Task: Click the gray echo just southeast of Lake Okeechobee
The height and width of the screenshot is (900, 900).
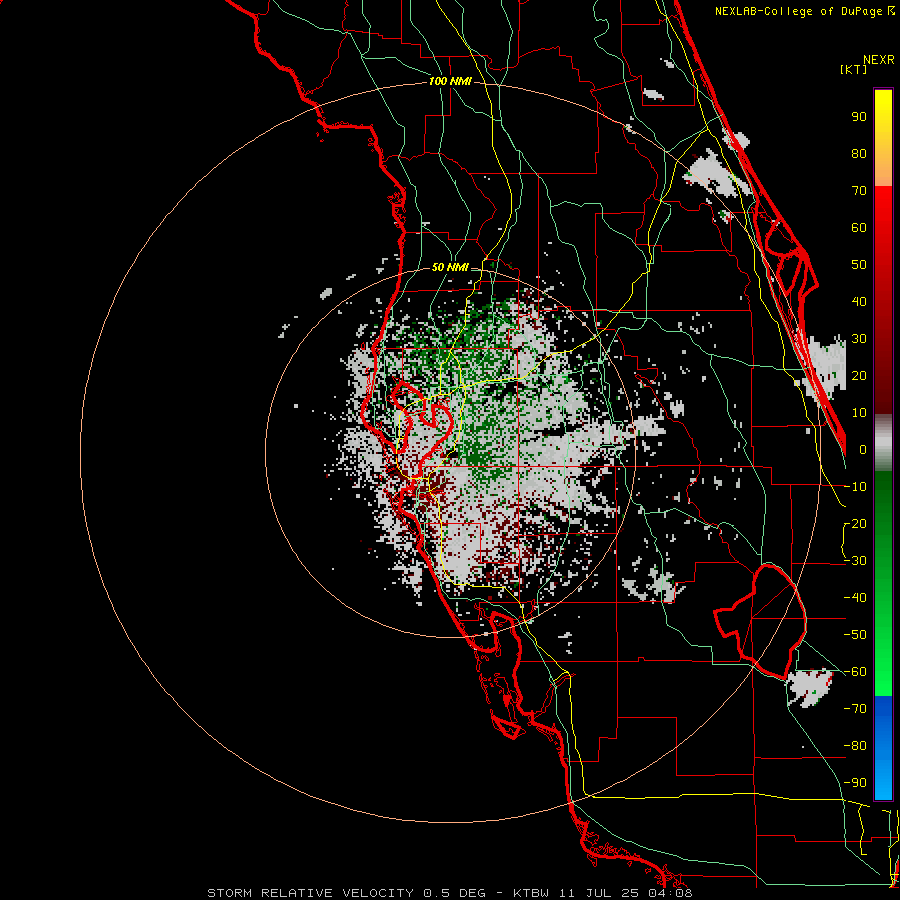Action: point(809,687)
